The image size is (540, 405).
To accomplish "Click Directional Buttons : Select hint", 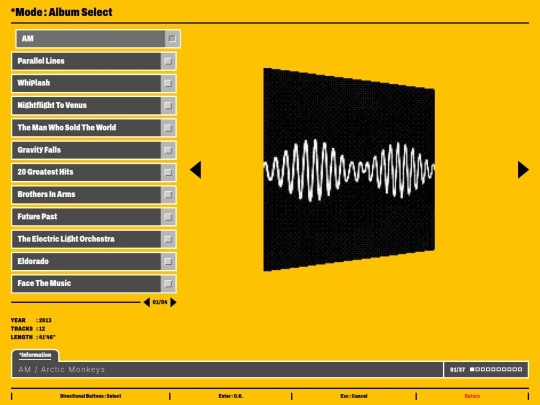I will pyautogui.click(x=91, y=396).
